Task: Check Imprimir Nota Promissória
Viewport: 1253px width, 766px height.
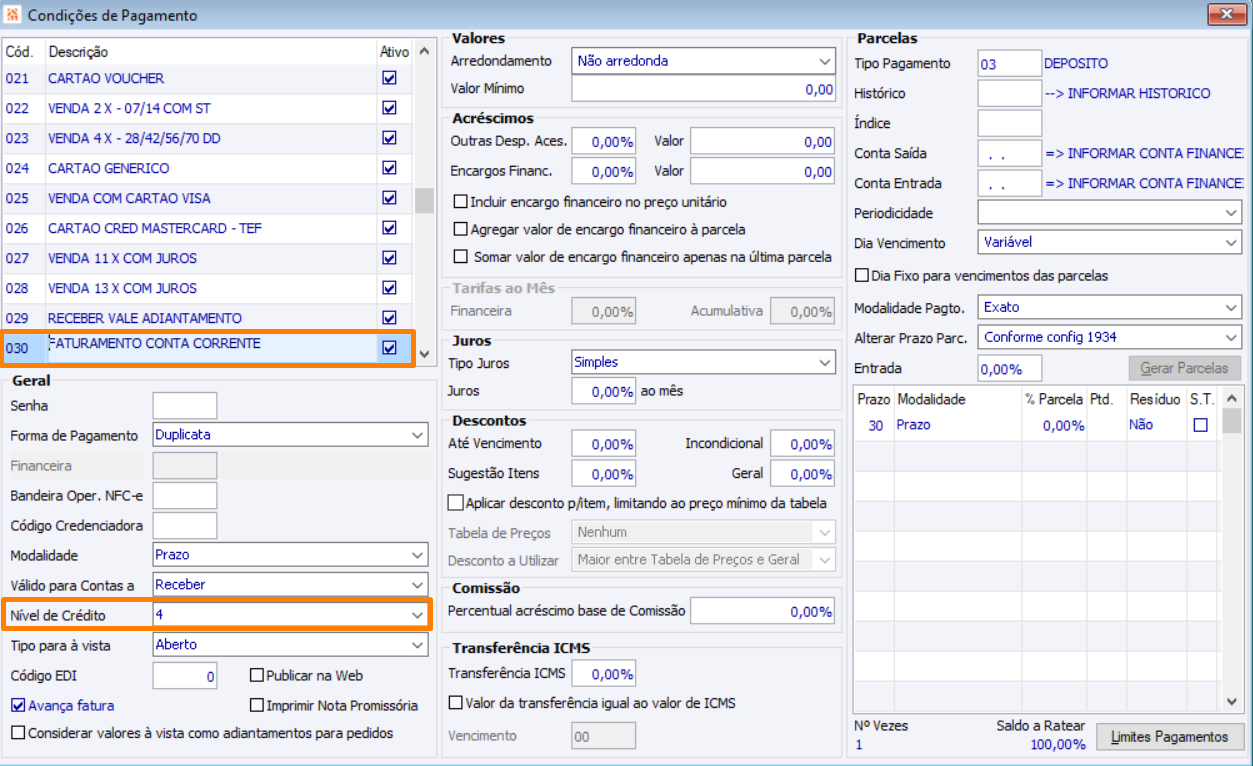Action: tap(257, 705)
